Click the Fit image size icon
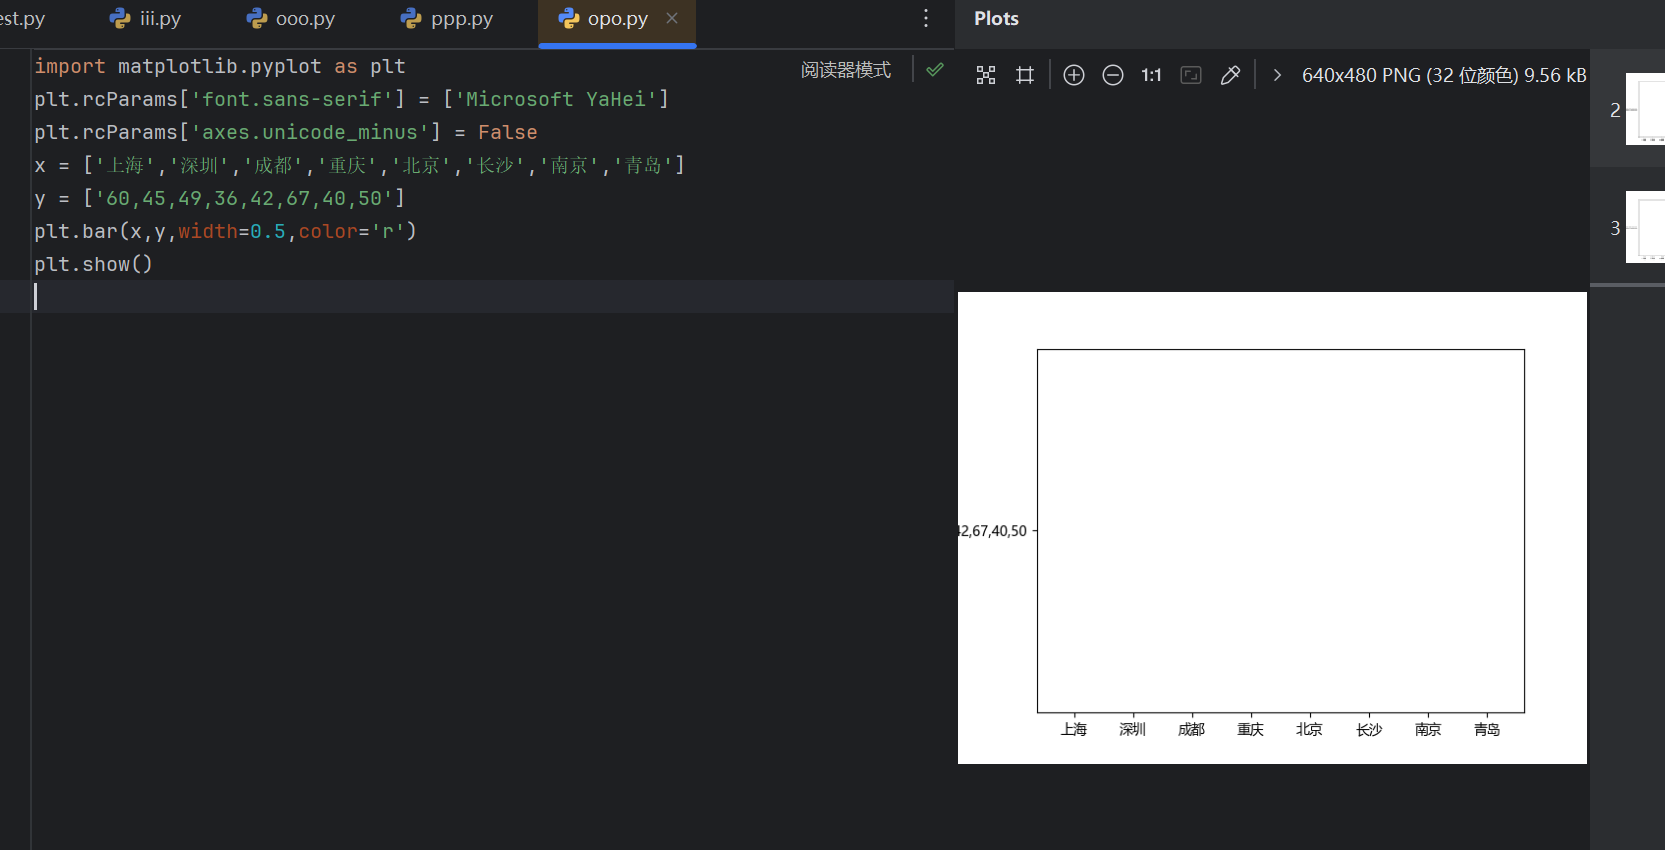This screenshot has height=850, width=1665. point(1191,75)
